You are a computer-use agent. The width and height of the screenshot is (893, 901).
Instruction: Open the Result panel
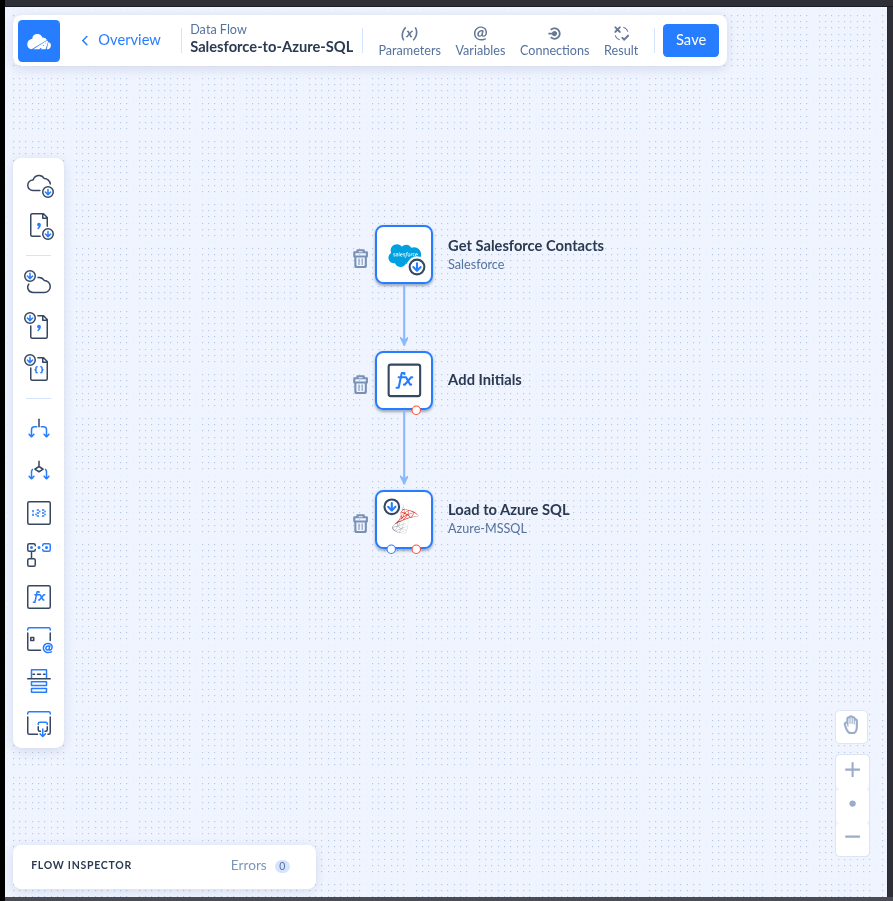[x=621, y=41]
